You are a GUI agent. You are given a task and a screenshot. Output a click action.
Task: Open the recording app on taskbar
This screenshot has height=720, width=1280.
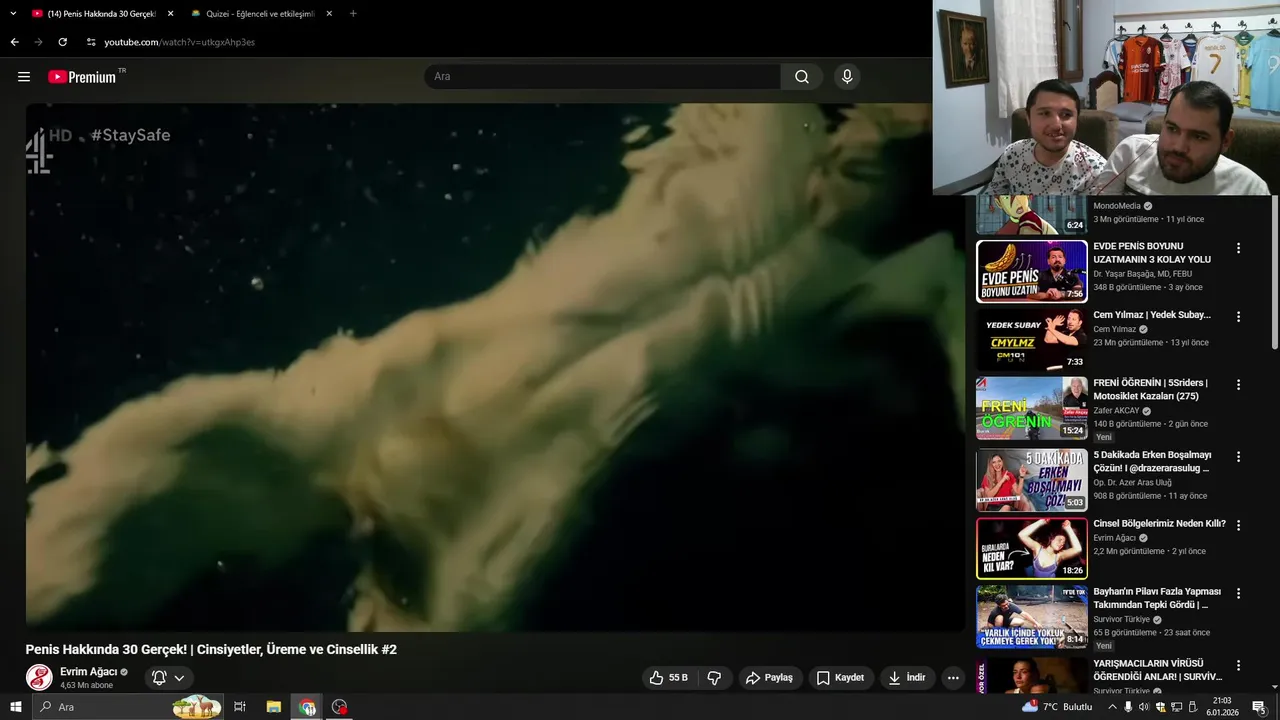[x=340, y=707]
